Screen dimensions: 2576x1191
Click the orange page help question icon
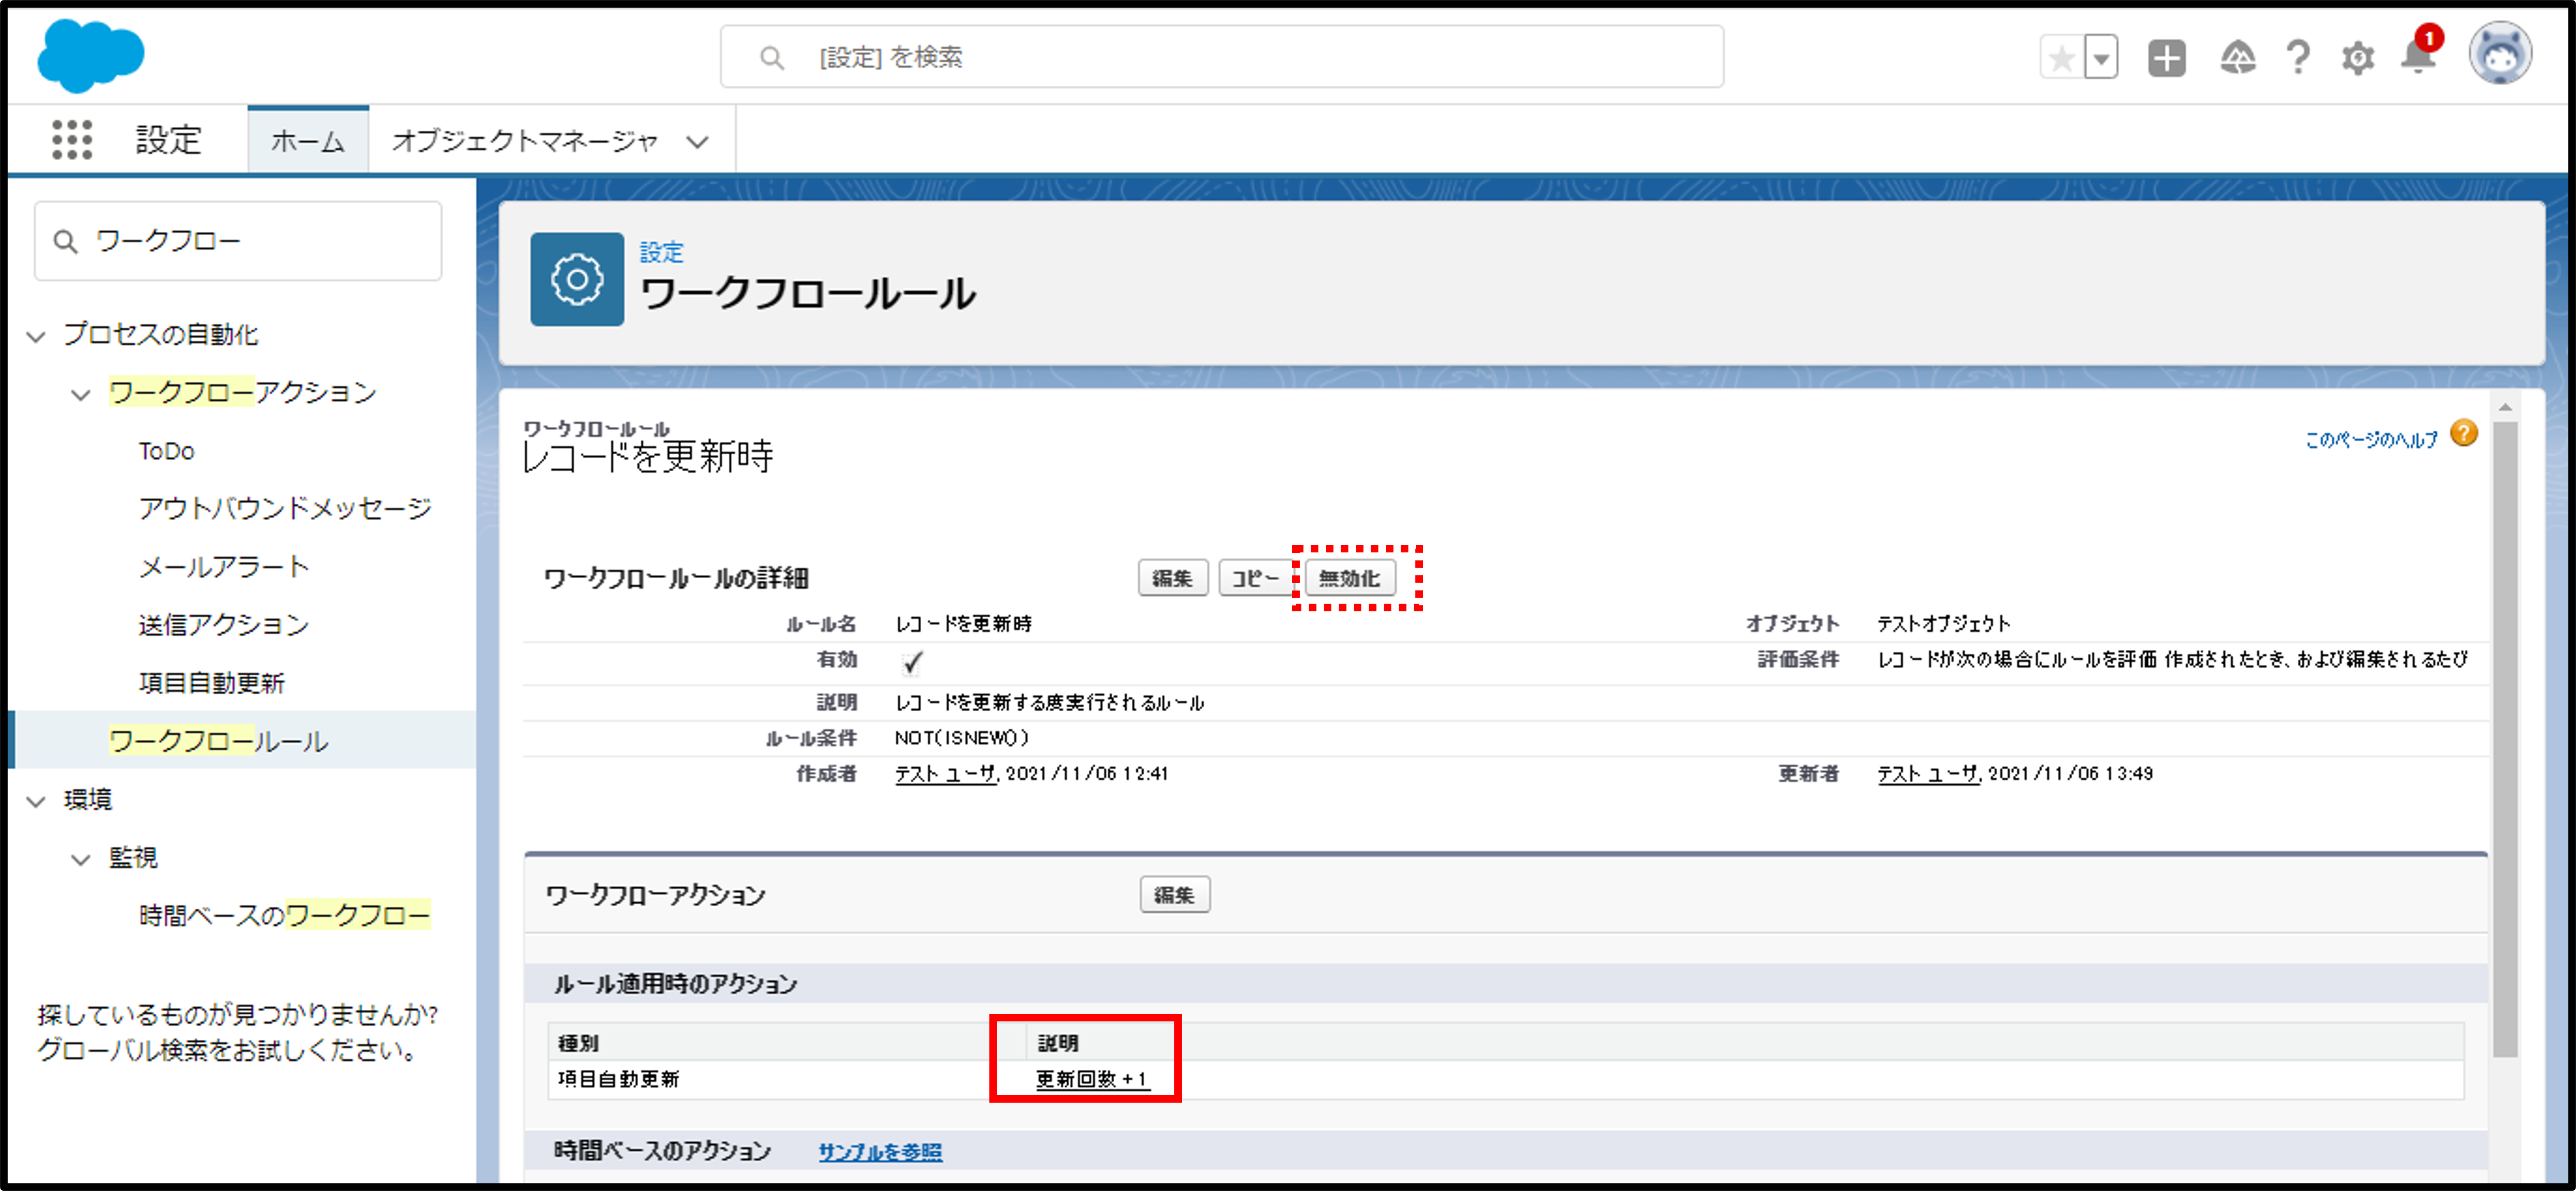point(2464,434)
